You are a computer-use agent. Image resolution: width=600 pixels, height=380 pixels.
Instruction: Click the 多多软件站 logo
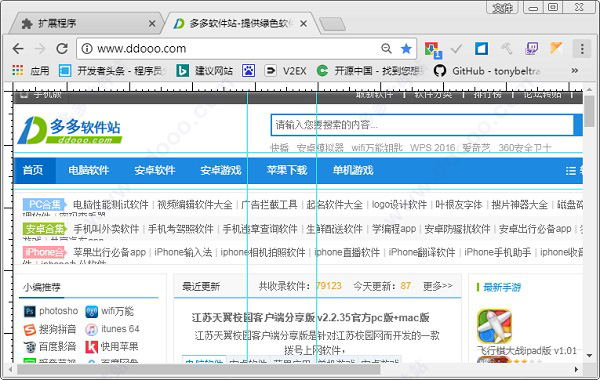point(70,130)
